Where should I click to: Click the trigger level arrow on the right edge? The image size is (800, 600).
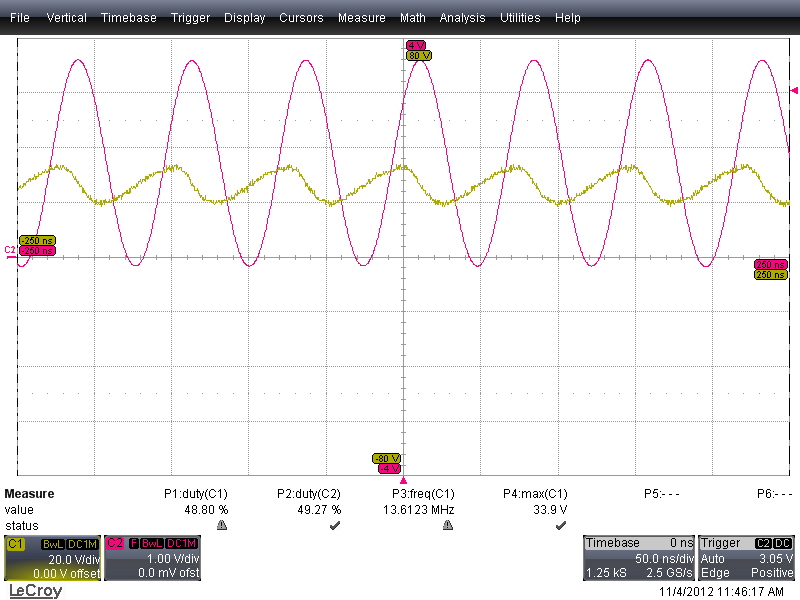click(x=794, y=90)
